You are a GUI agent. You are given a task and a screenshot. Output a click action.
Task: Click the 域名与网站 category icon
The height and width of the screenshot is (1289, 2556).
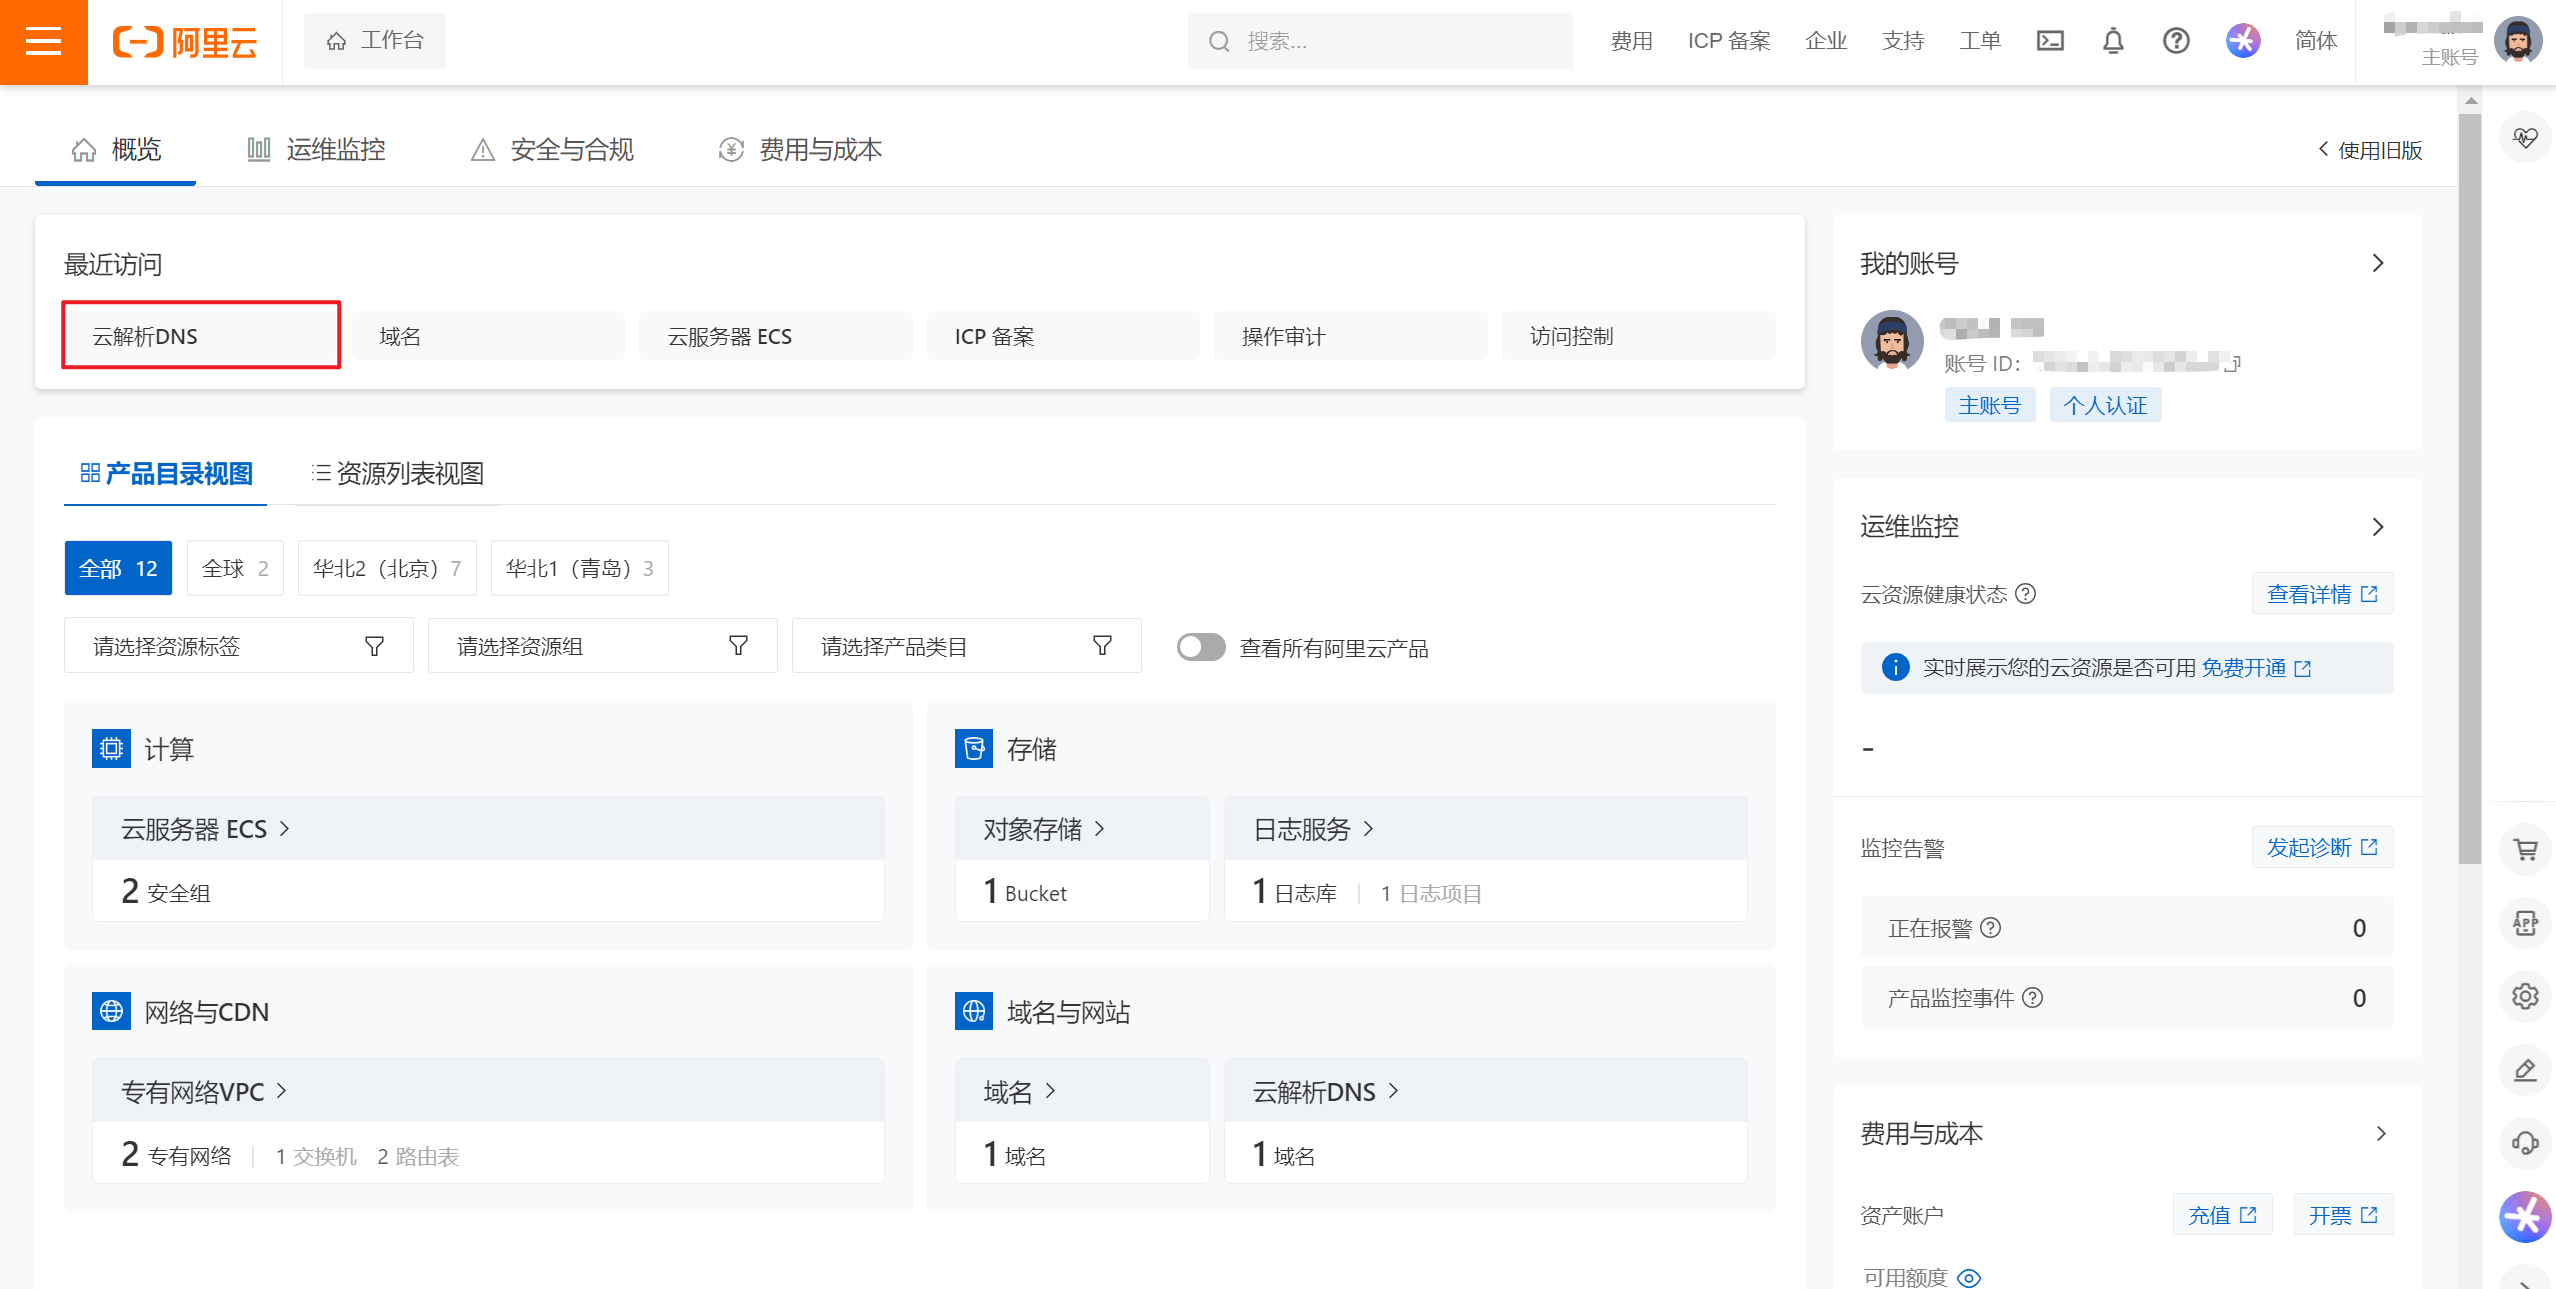point(974,1011)
